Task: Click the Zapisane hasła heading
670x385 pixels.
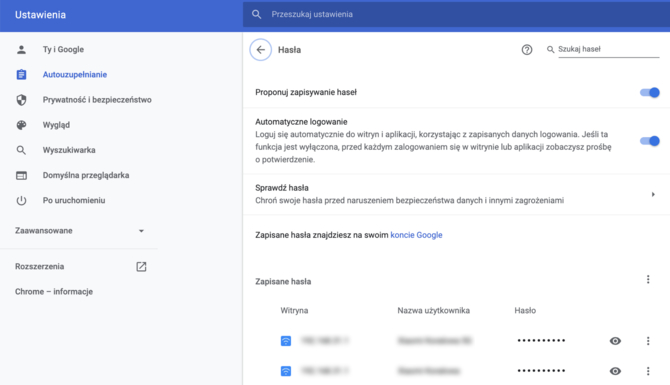Action: (283, 282)
